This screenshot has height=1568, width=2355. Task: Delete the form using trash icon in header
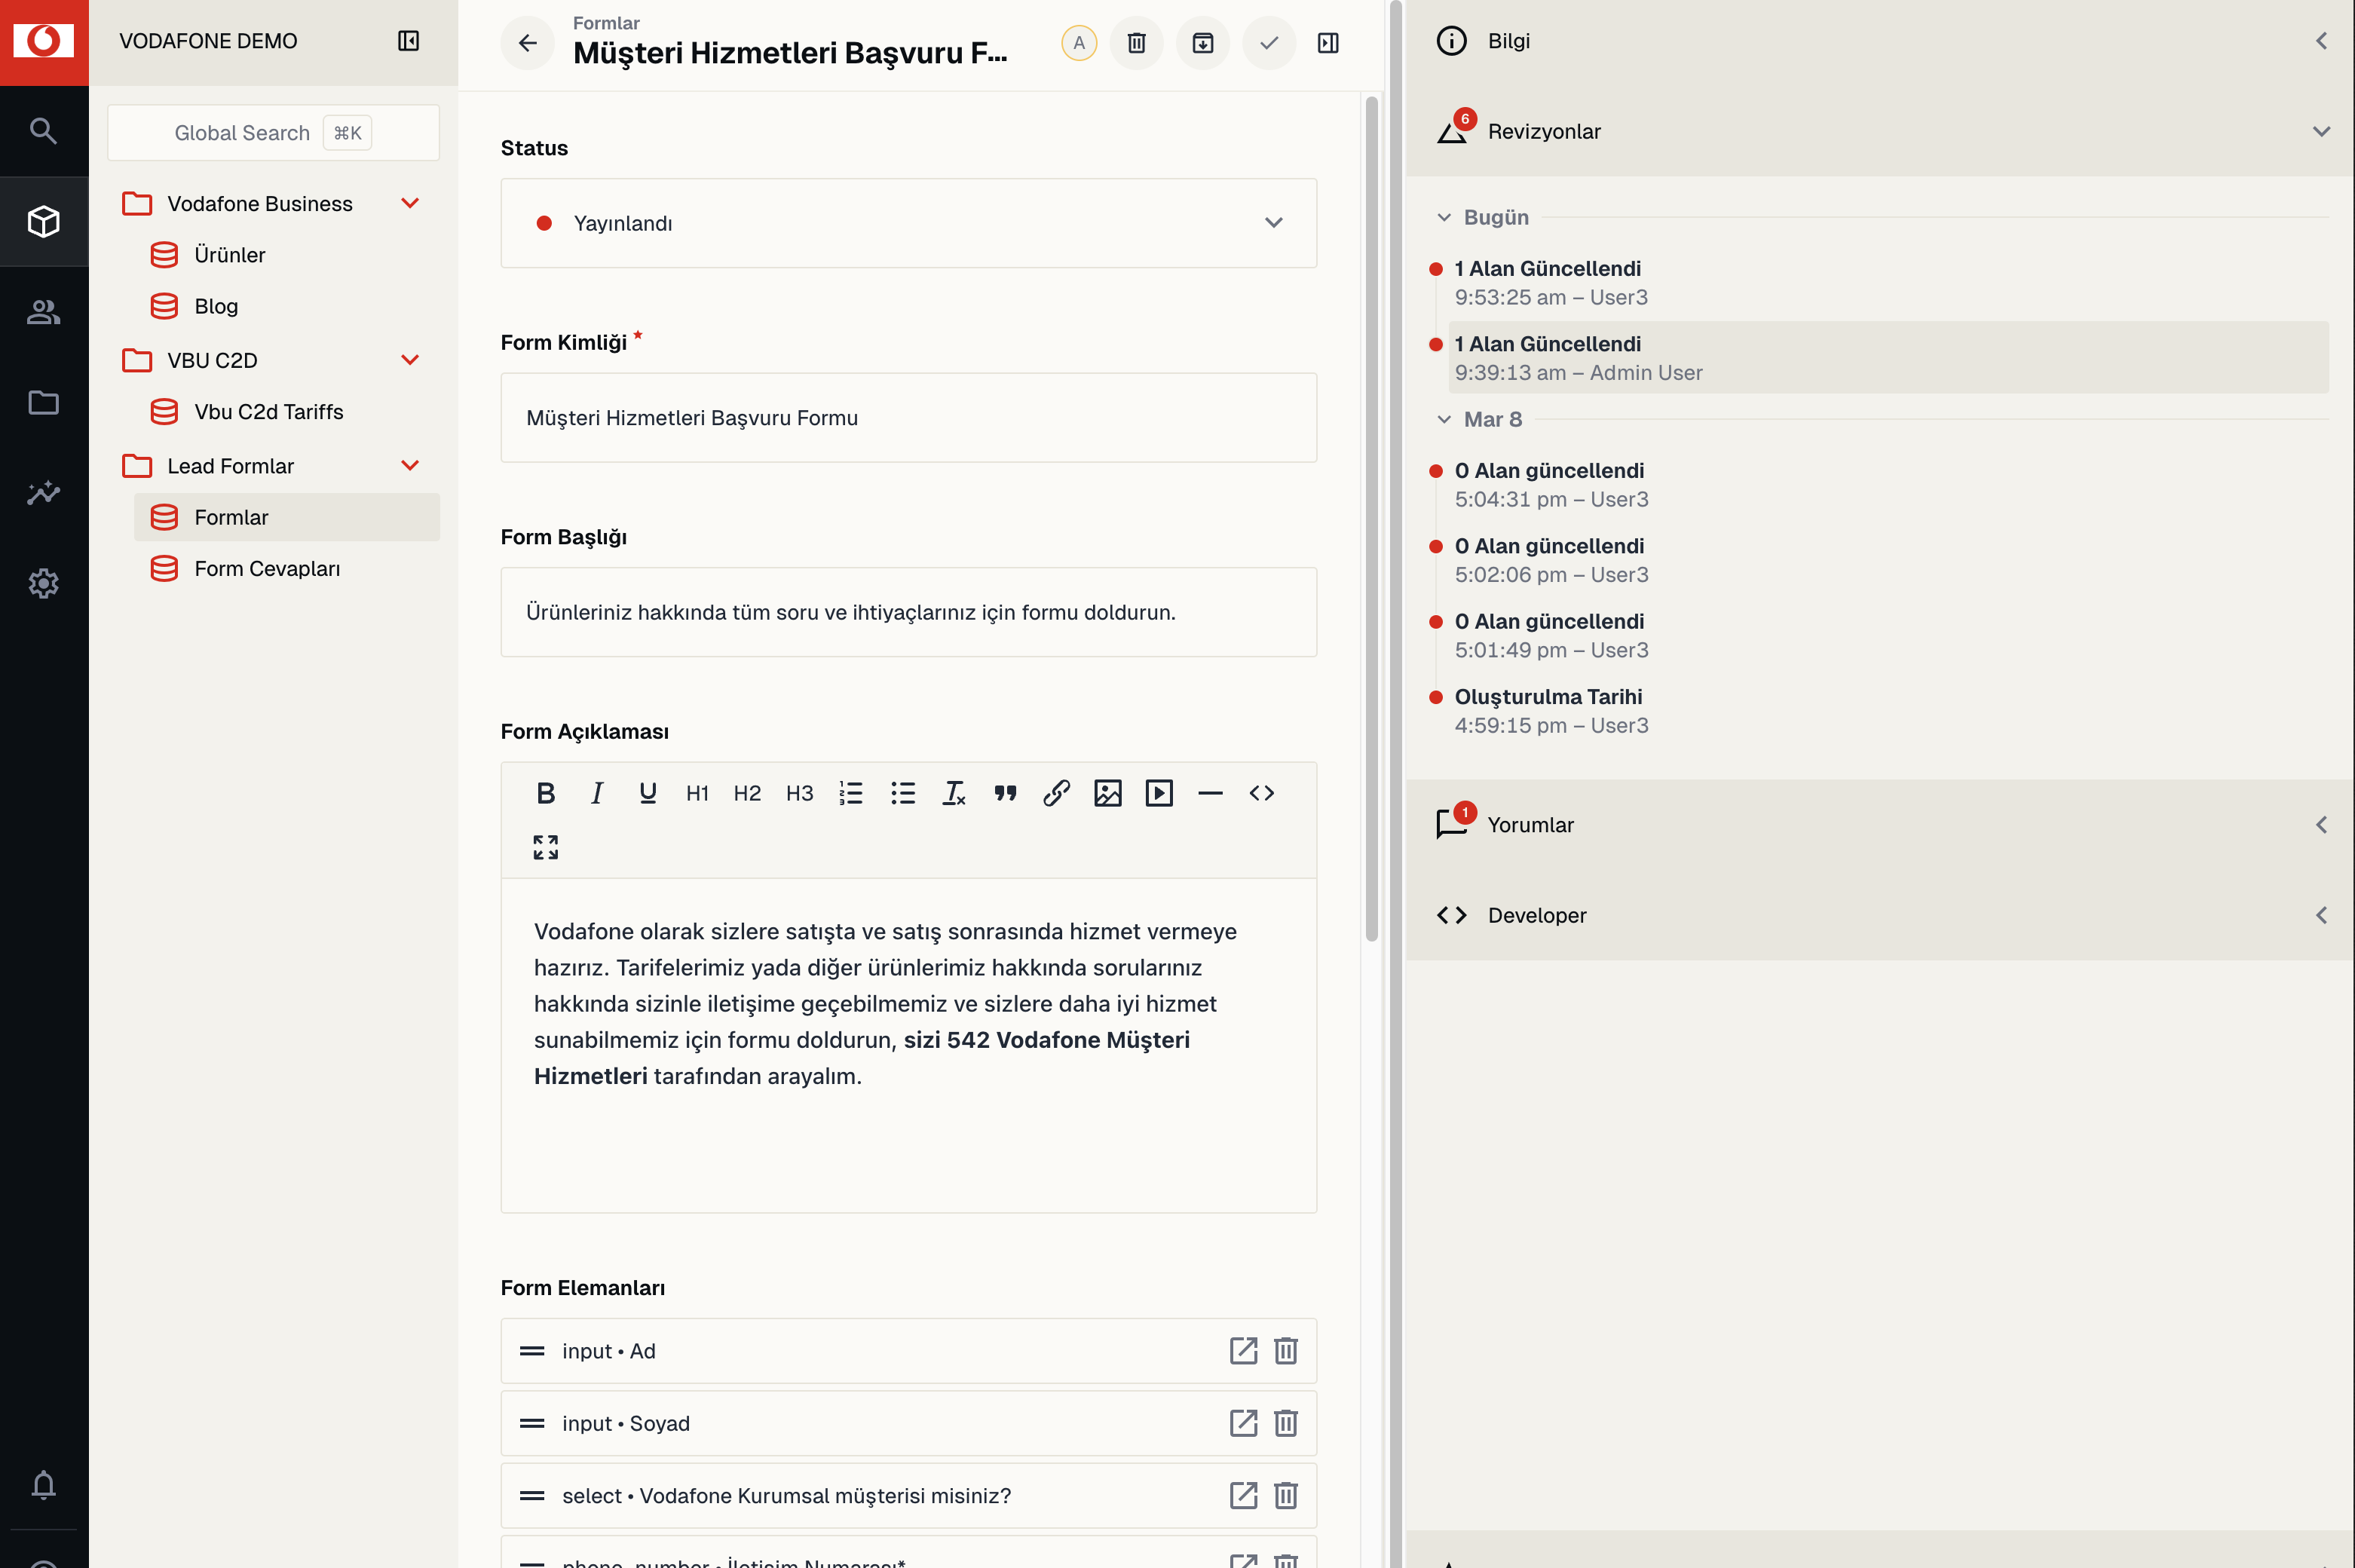click(x=1136, y=43)
